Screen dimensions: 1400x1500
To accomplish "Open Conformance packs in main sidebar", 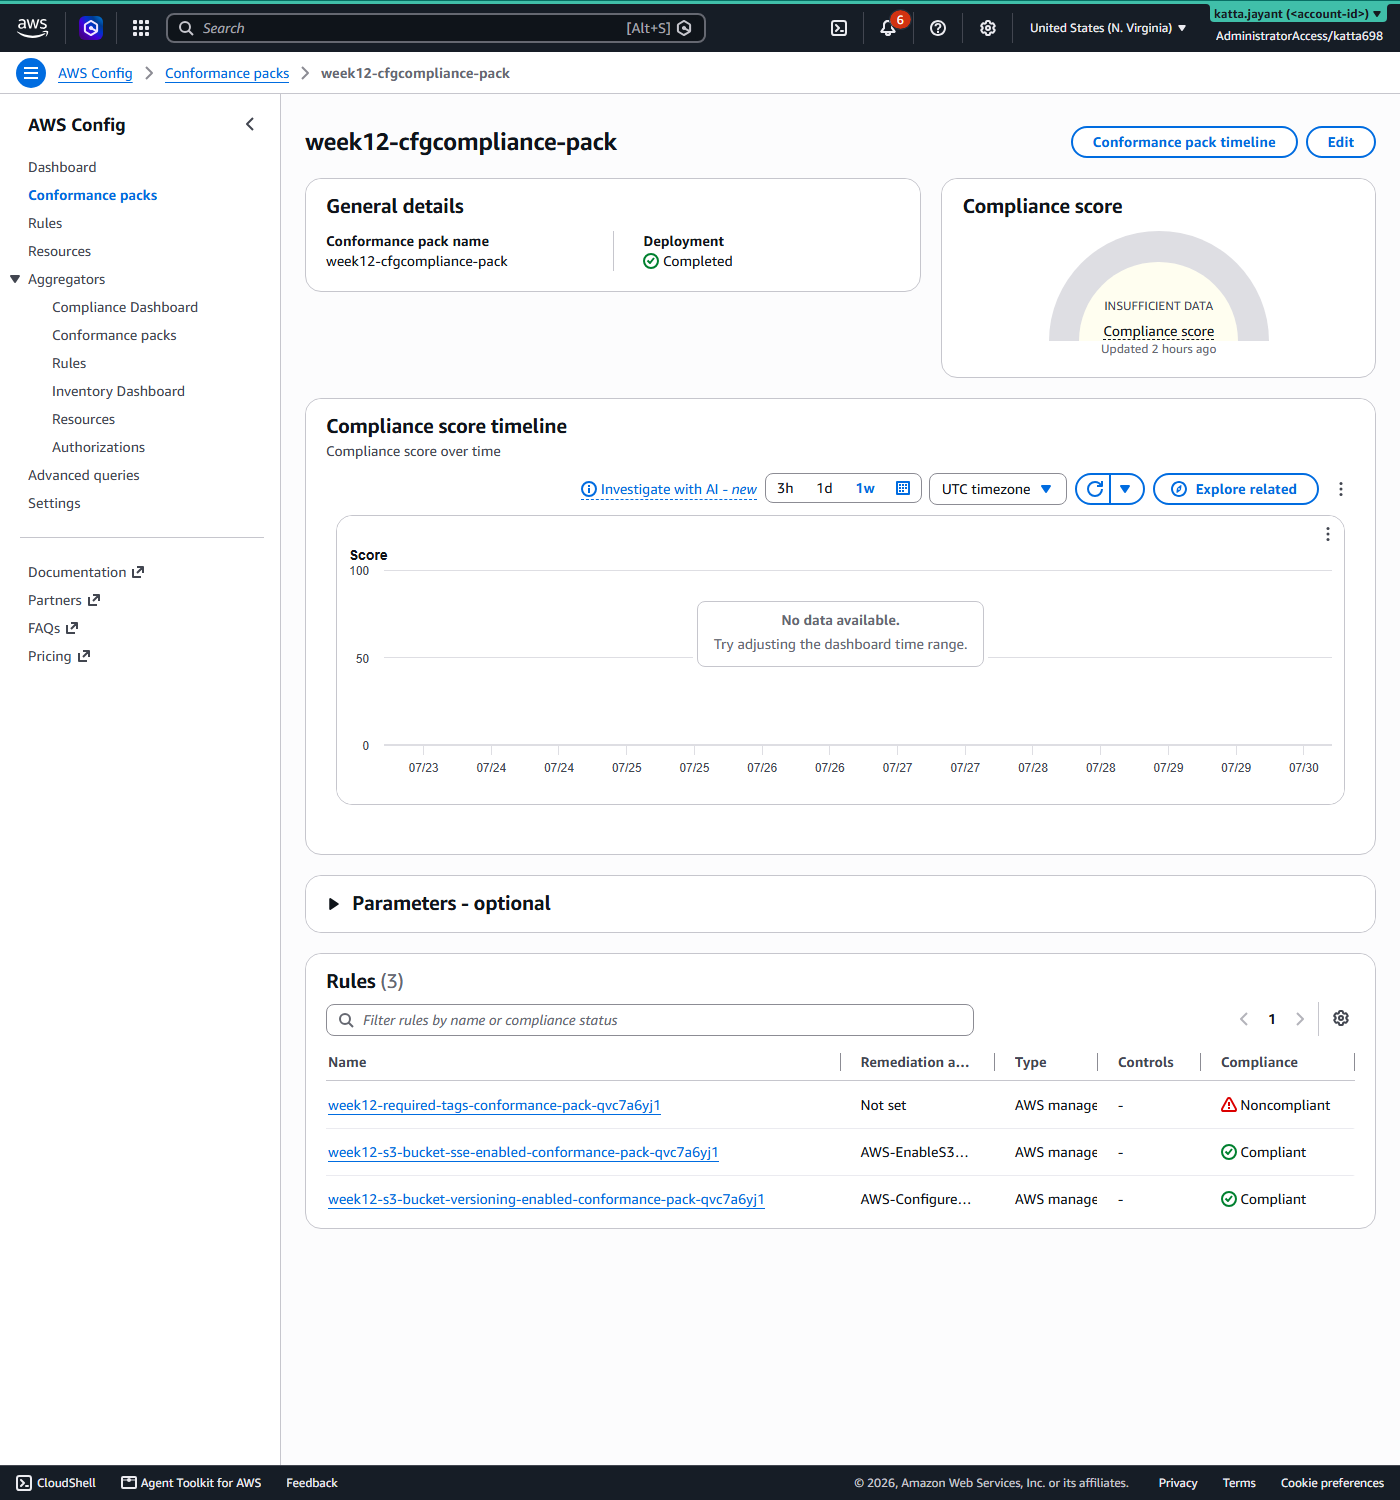I will 93,195.
